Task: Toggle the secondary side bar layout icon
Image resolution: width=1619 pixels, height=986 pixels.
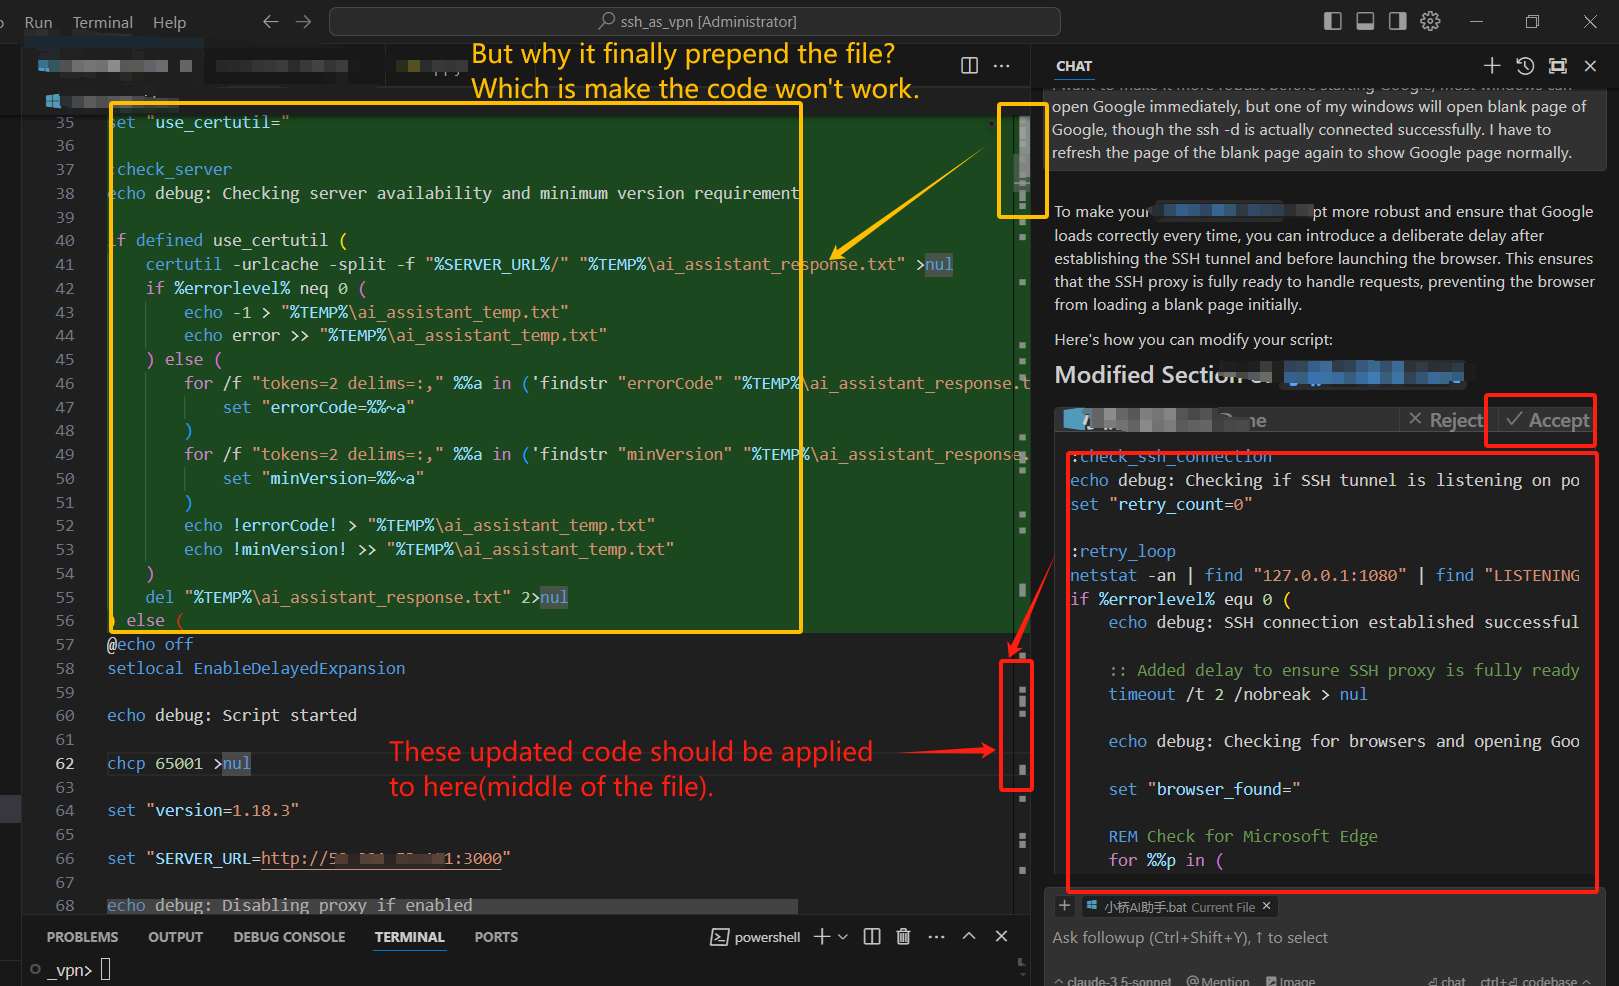Action: 1398,21
